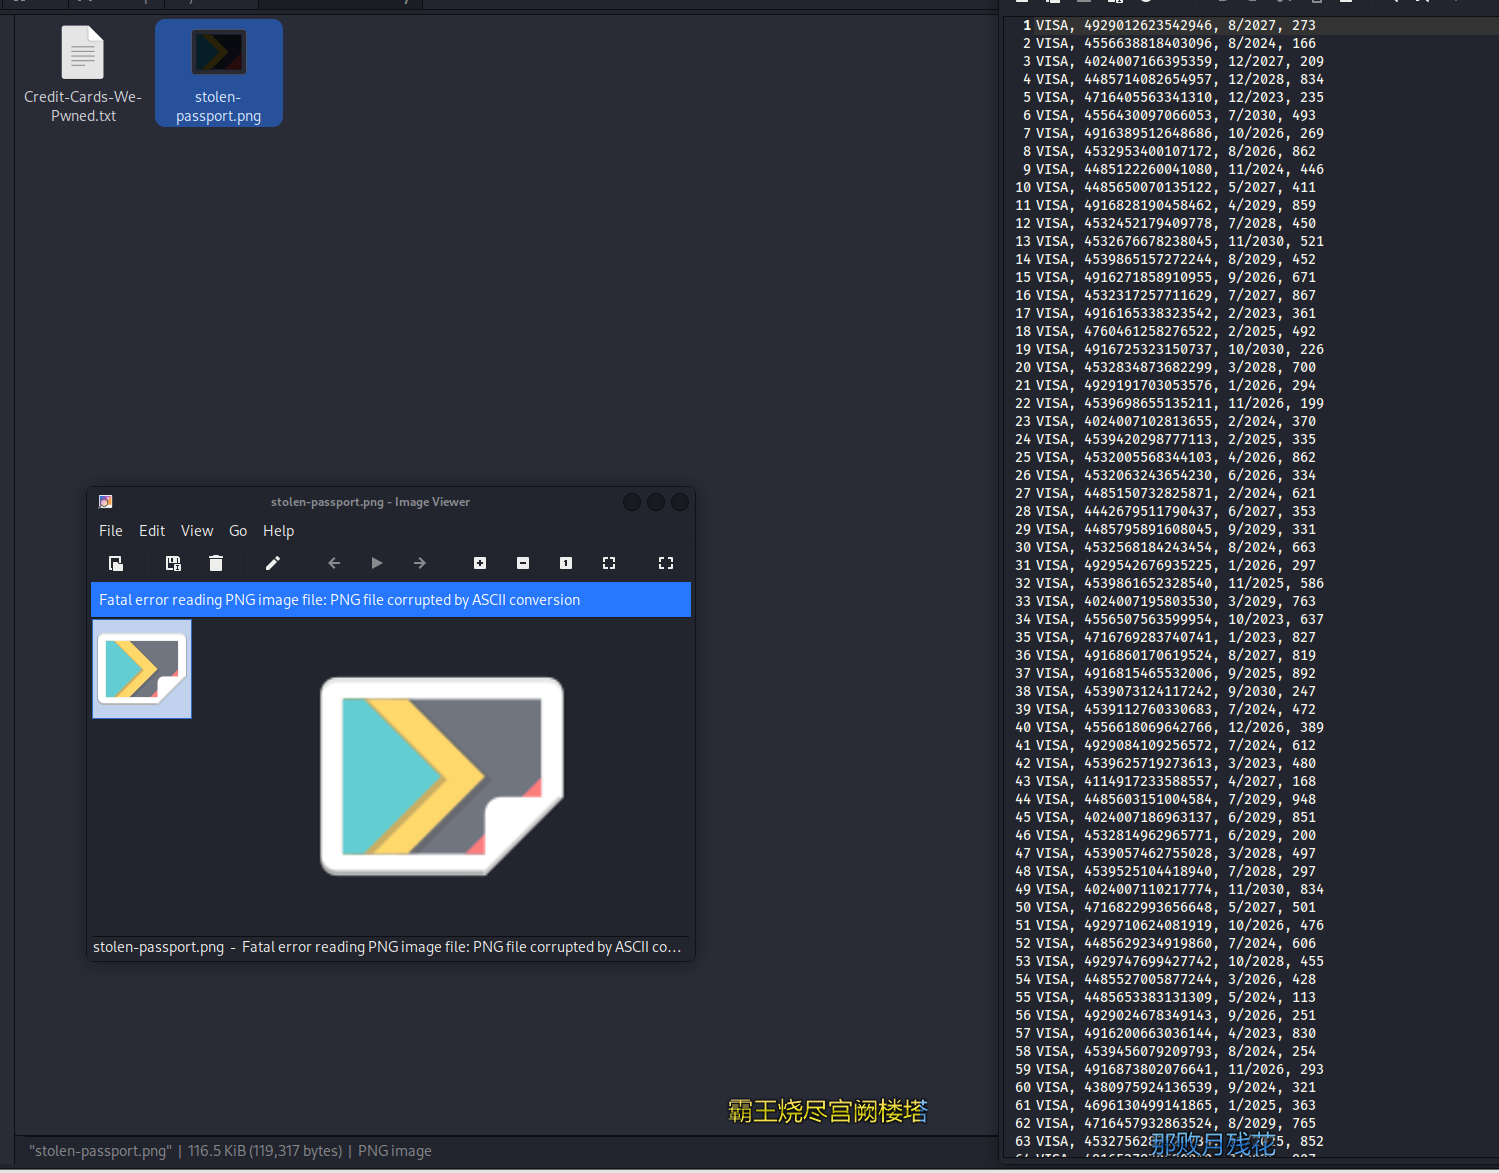Click the trash Delete icon
The height and width of the screenshot is (1173, 1499).
[x=216, y=564]
